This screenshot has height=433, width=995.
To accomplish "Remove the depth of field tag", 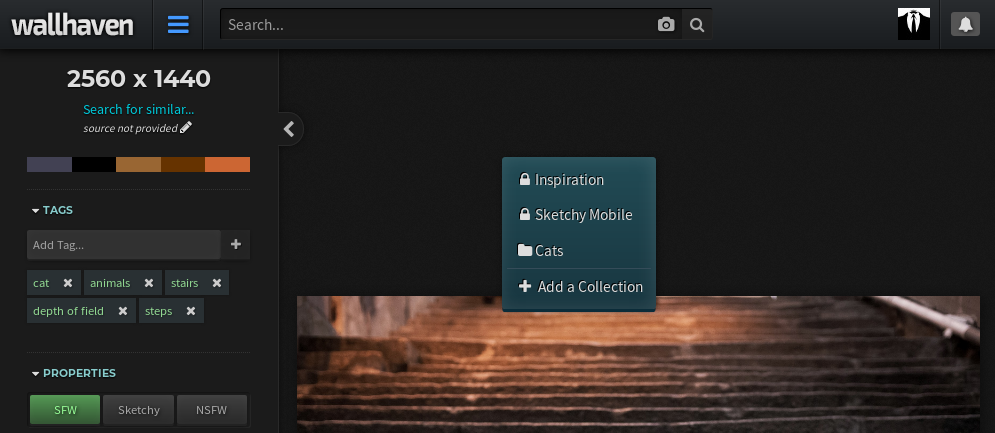I will tap(123, 311).
